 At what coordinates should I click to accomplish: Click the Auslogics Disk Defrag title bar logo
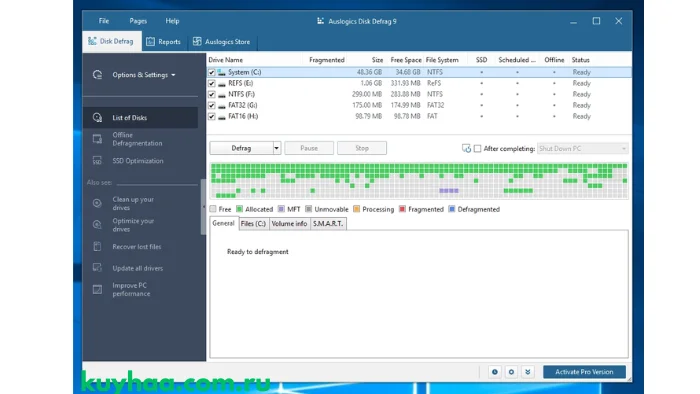click(320, 21)
